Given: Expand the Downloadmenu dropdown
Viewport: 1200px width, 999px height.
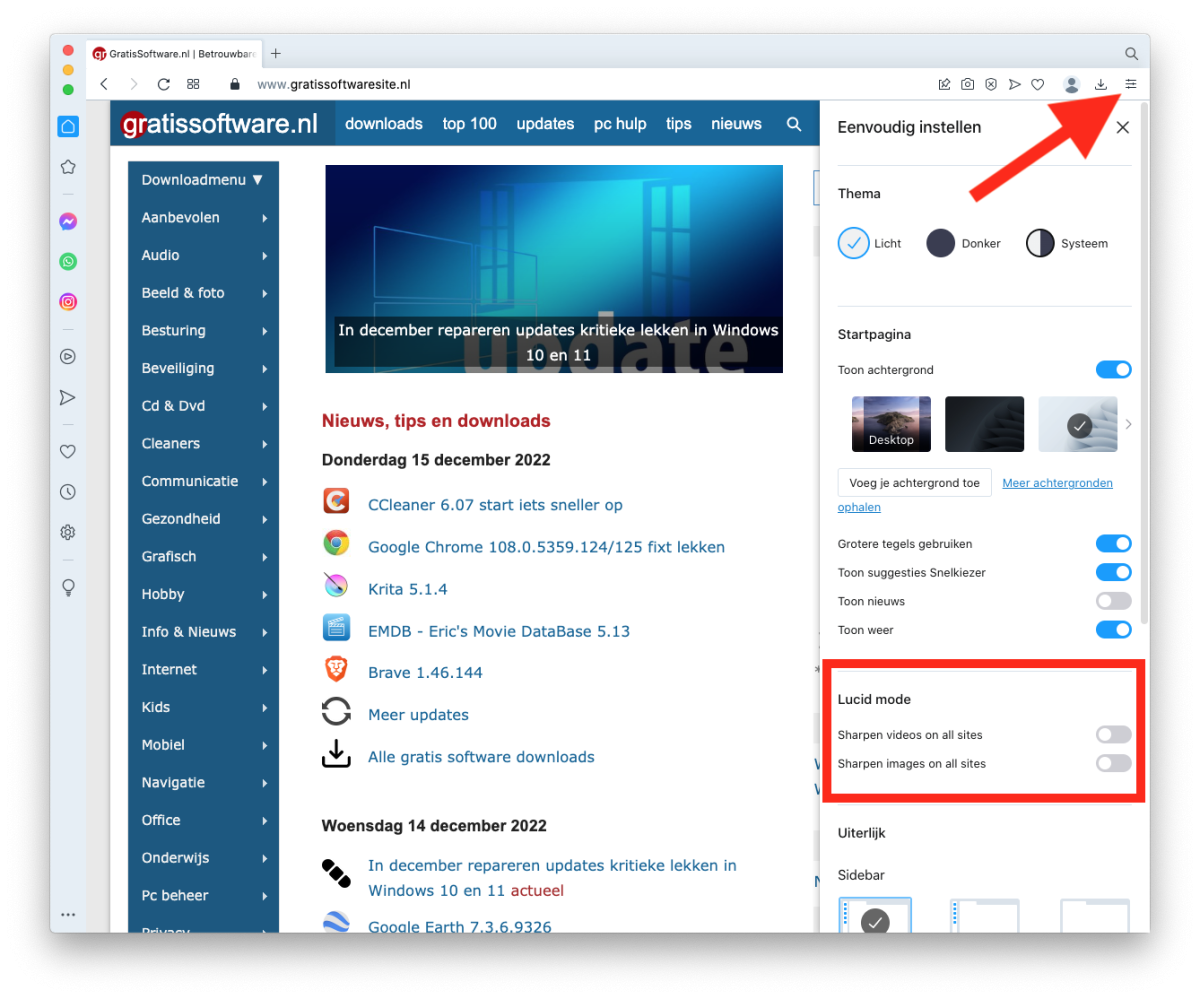Looking at the screenshot, I should [203, 180].
